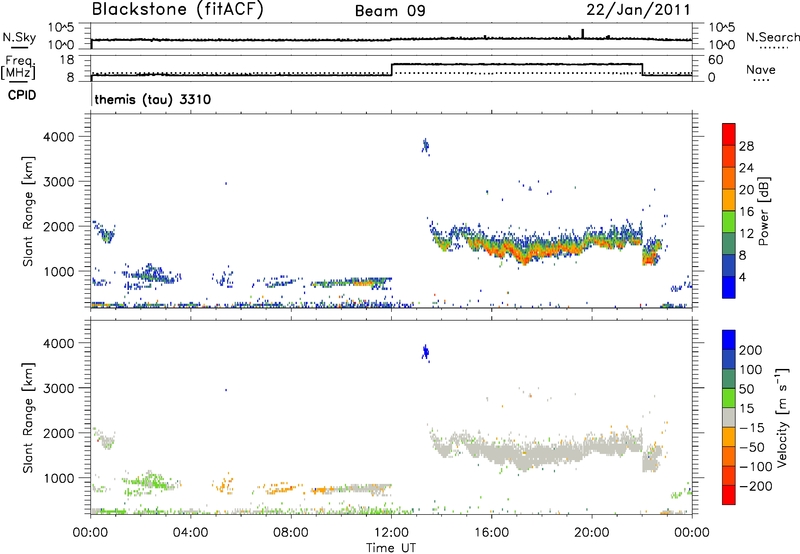Pick the gray -15 to 15 velocity swatch
This screenshot has width=800, height=554.
click(729, 417)
